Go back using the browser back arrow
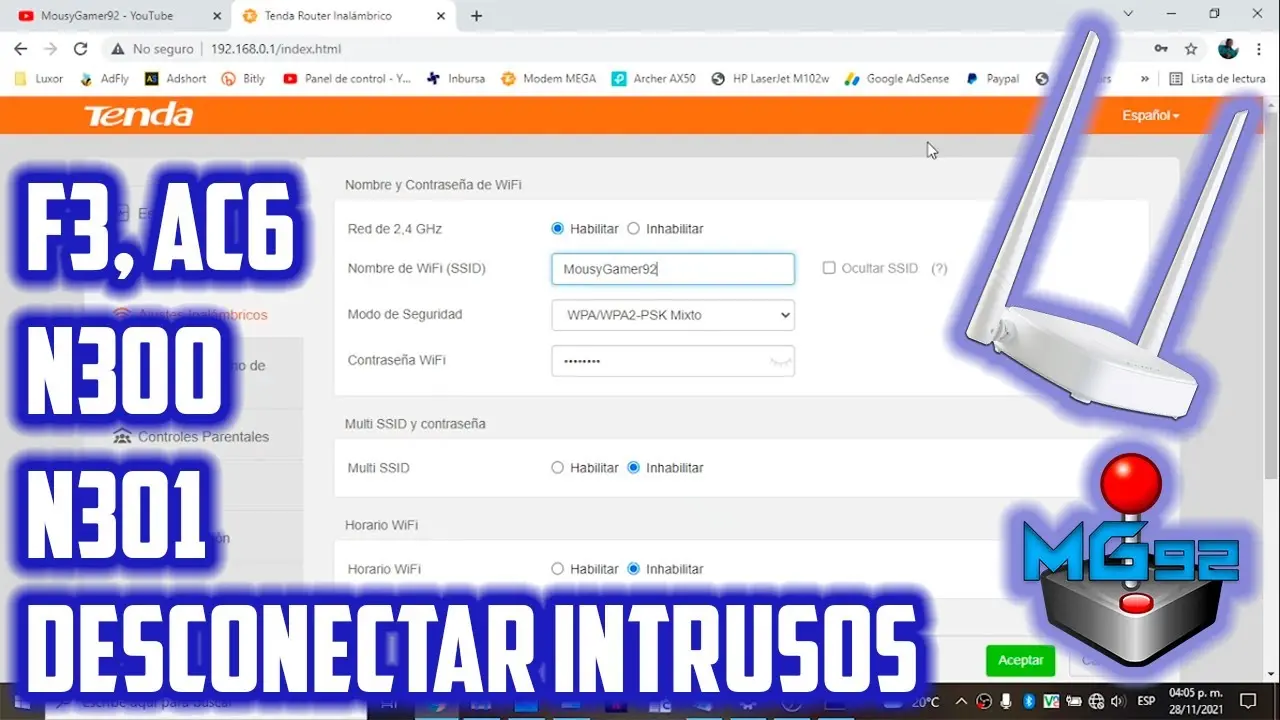This screenshot has width=1280, height=720. (21, 48)
